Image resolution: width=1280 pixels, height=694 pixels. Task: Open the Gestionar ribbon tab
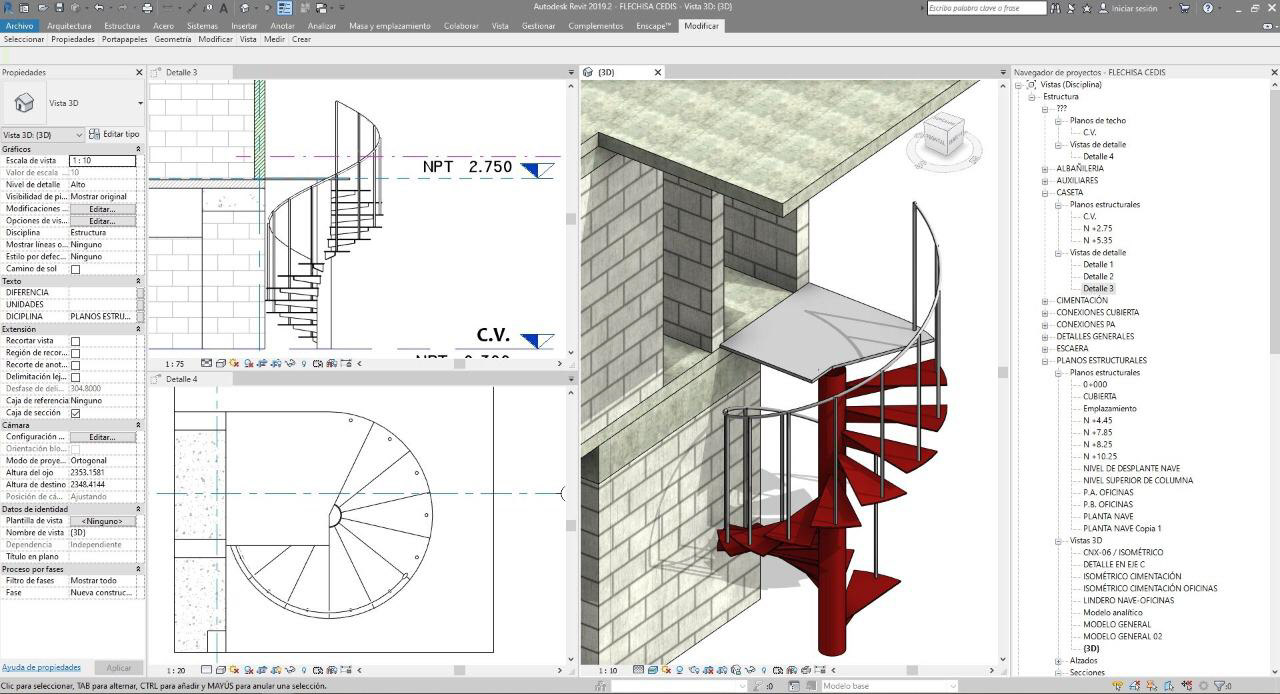pyautogui.click(x=538, y=26)
